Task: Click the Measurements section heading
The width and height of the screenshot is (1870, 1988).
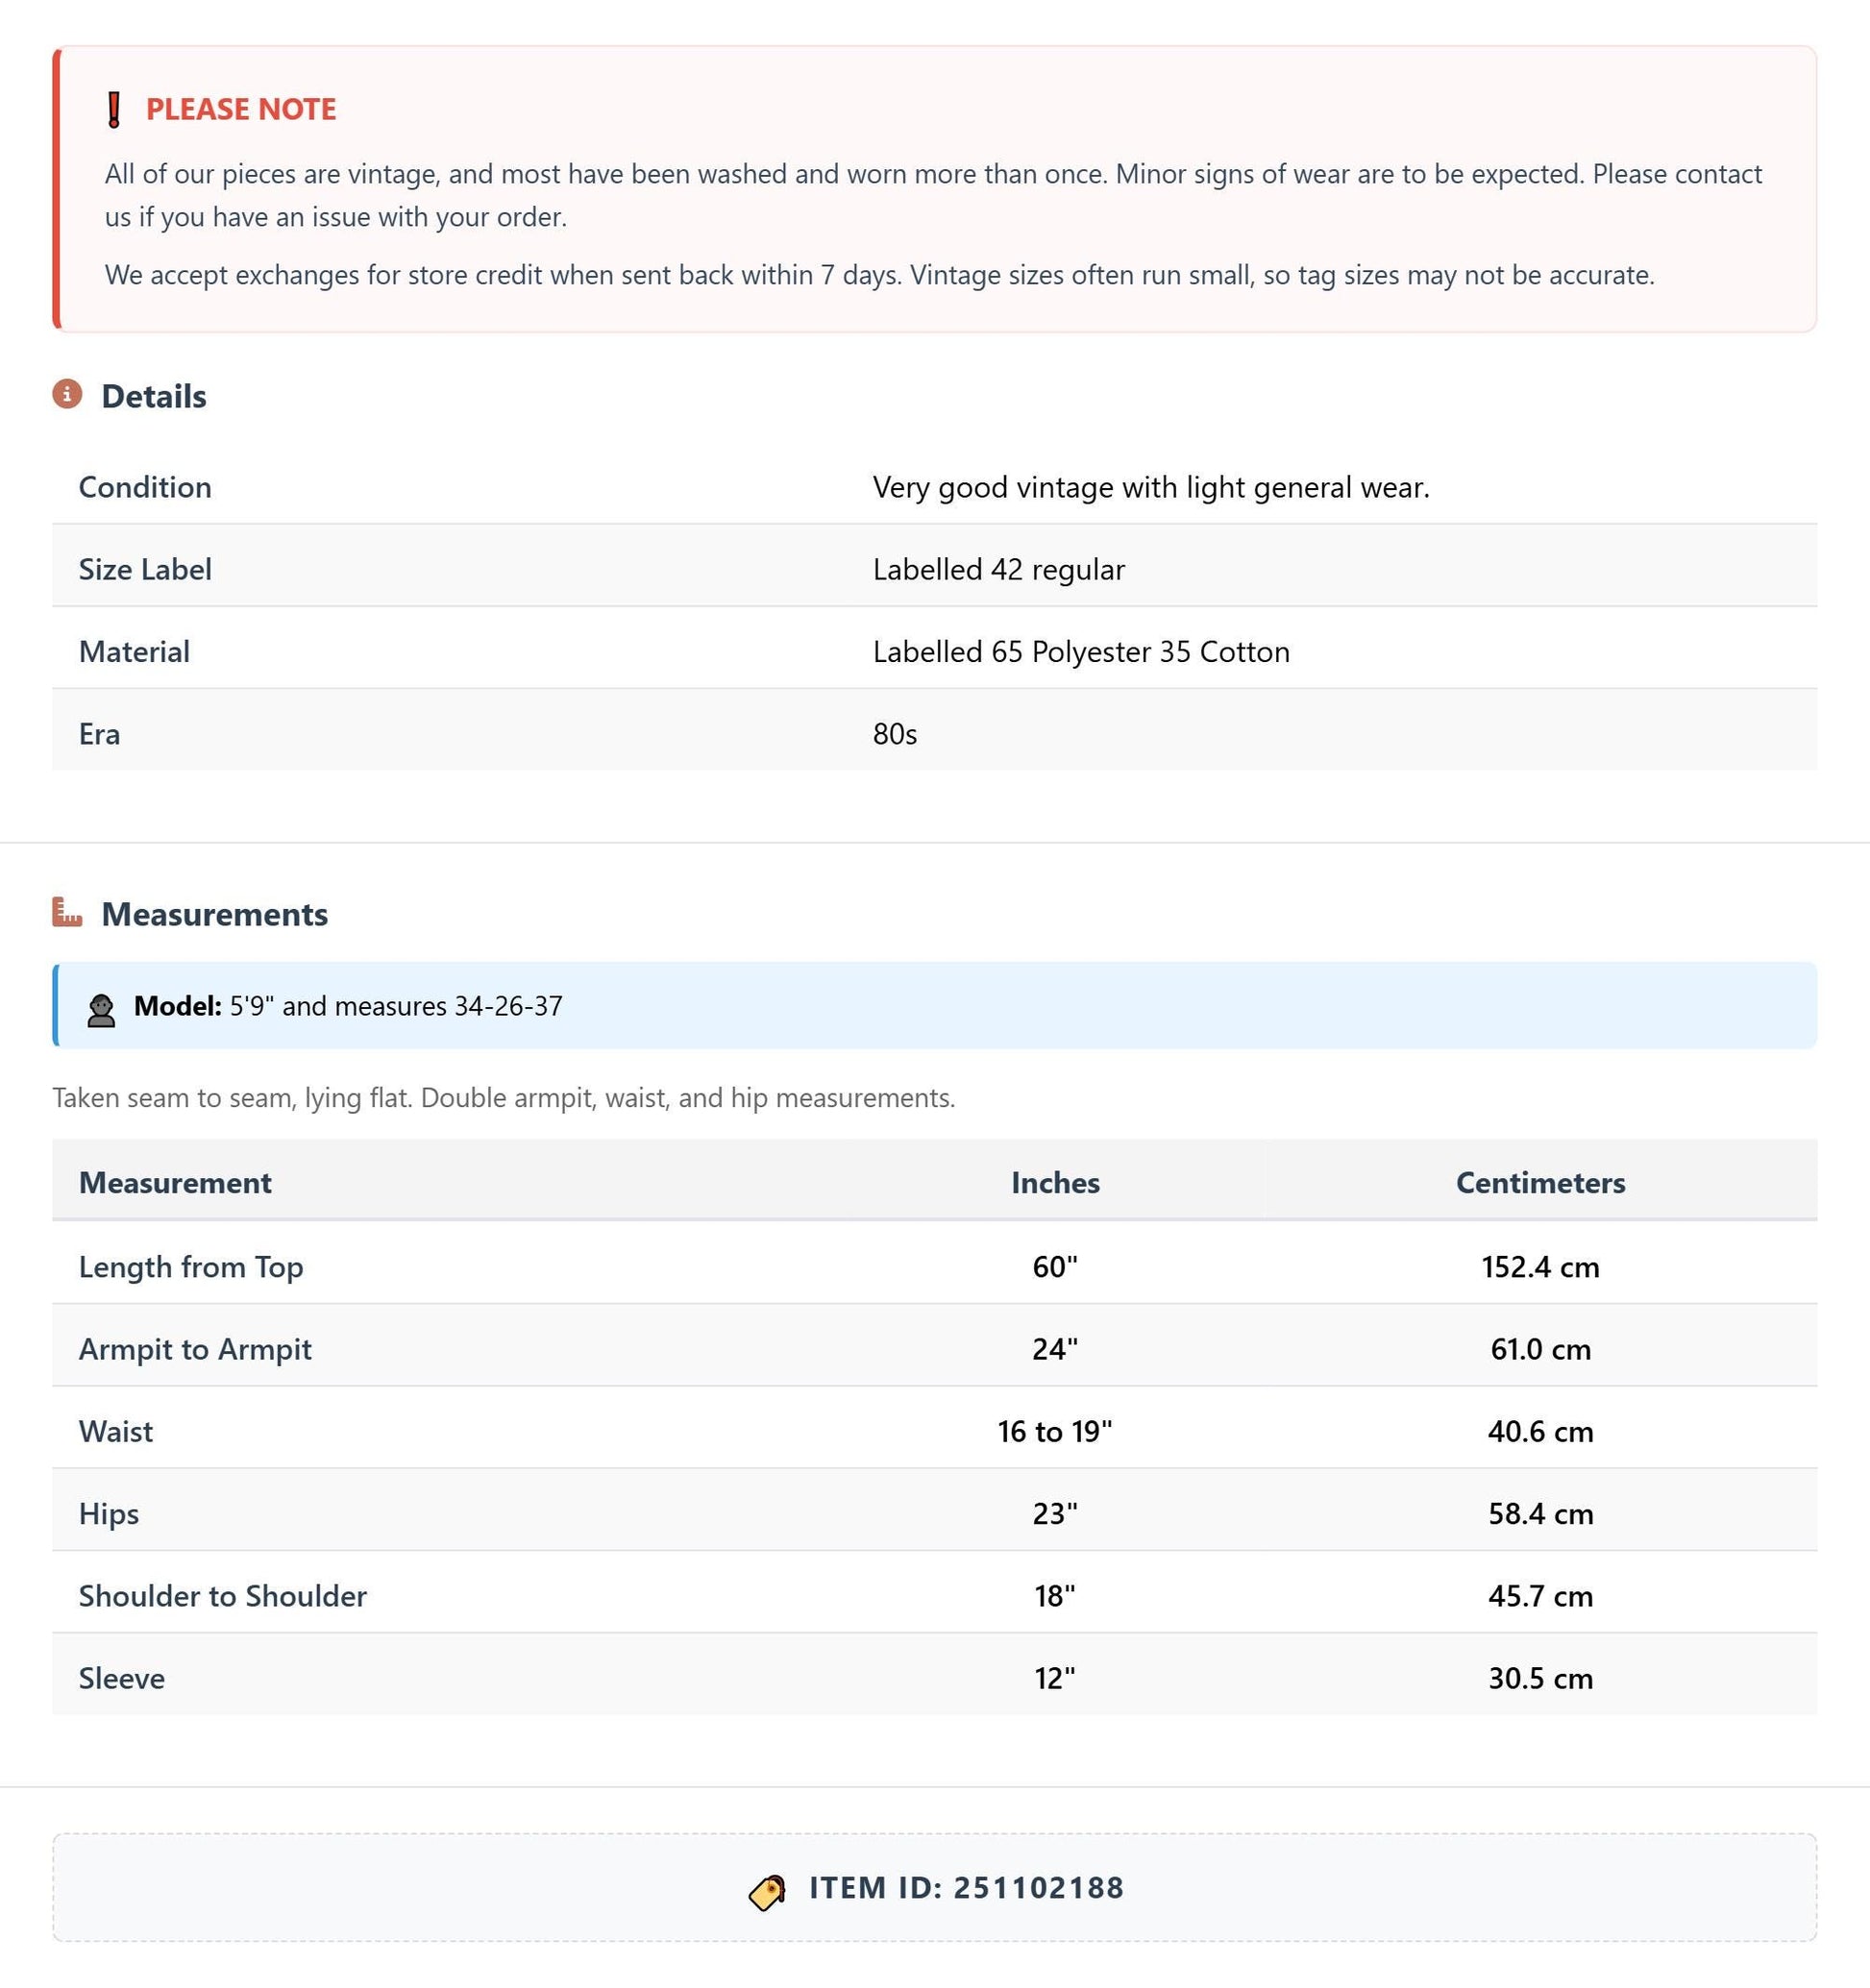Action: click(x=215, y=914)
